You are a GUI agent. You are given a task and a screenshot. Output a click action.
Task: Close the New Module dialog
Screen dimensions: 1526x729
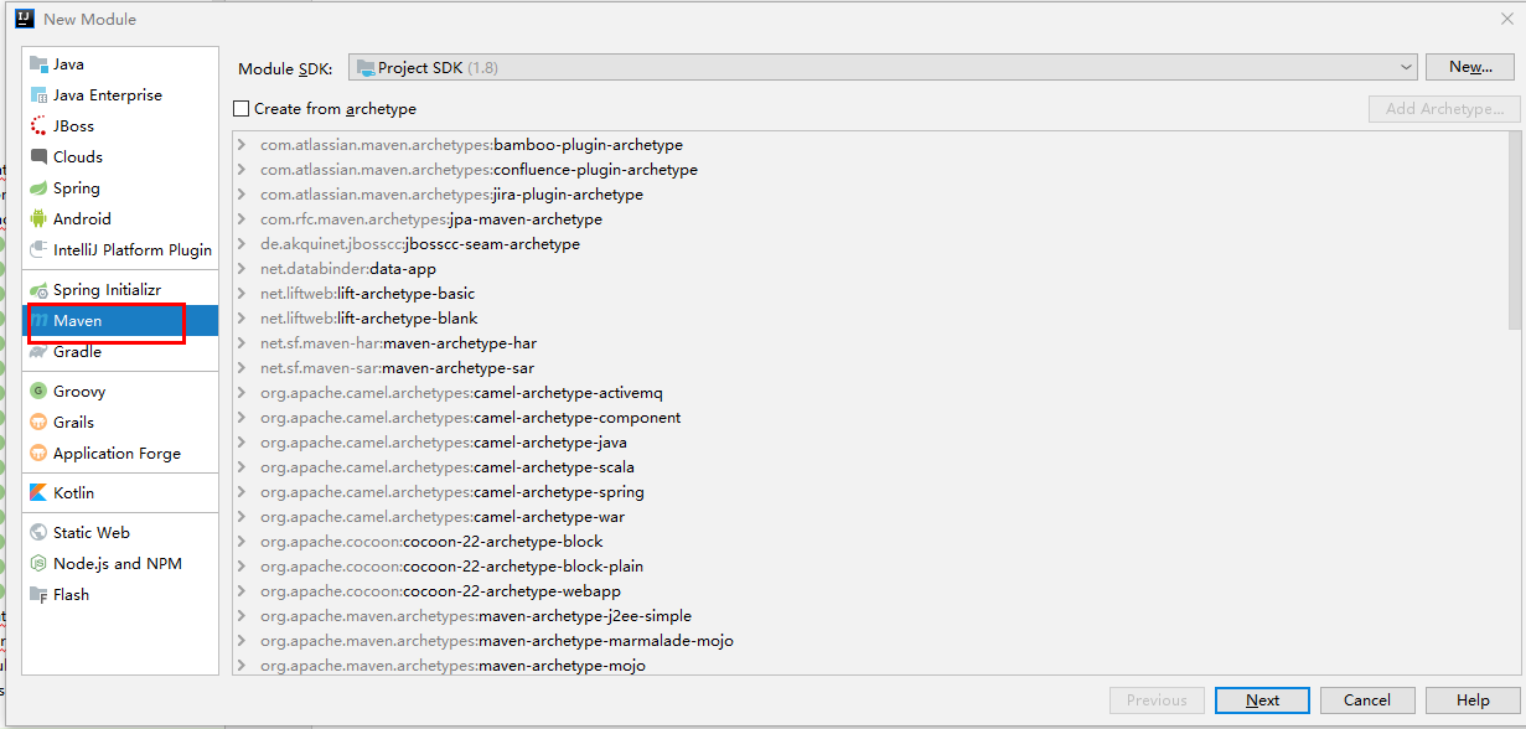(x=1506, y=19)
